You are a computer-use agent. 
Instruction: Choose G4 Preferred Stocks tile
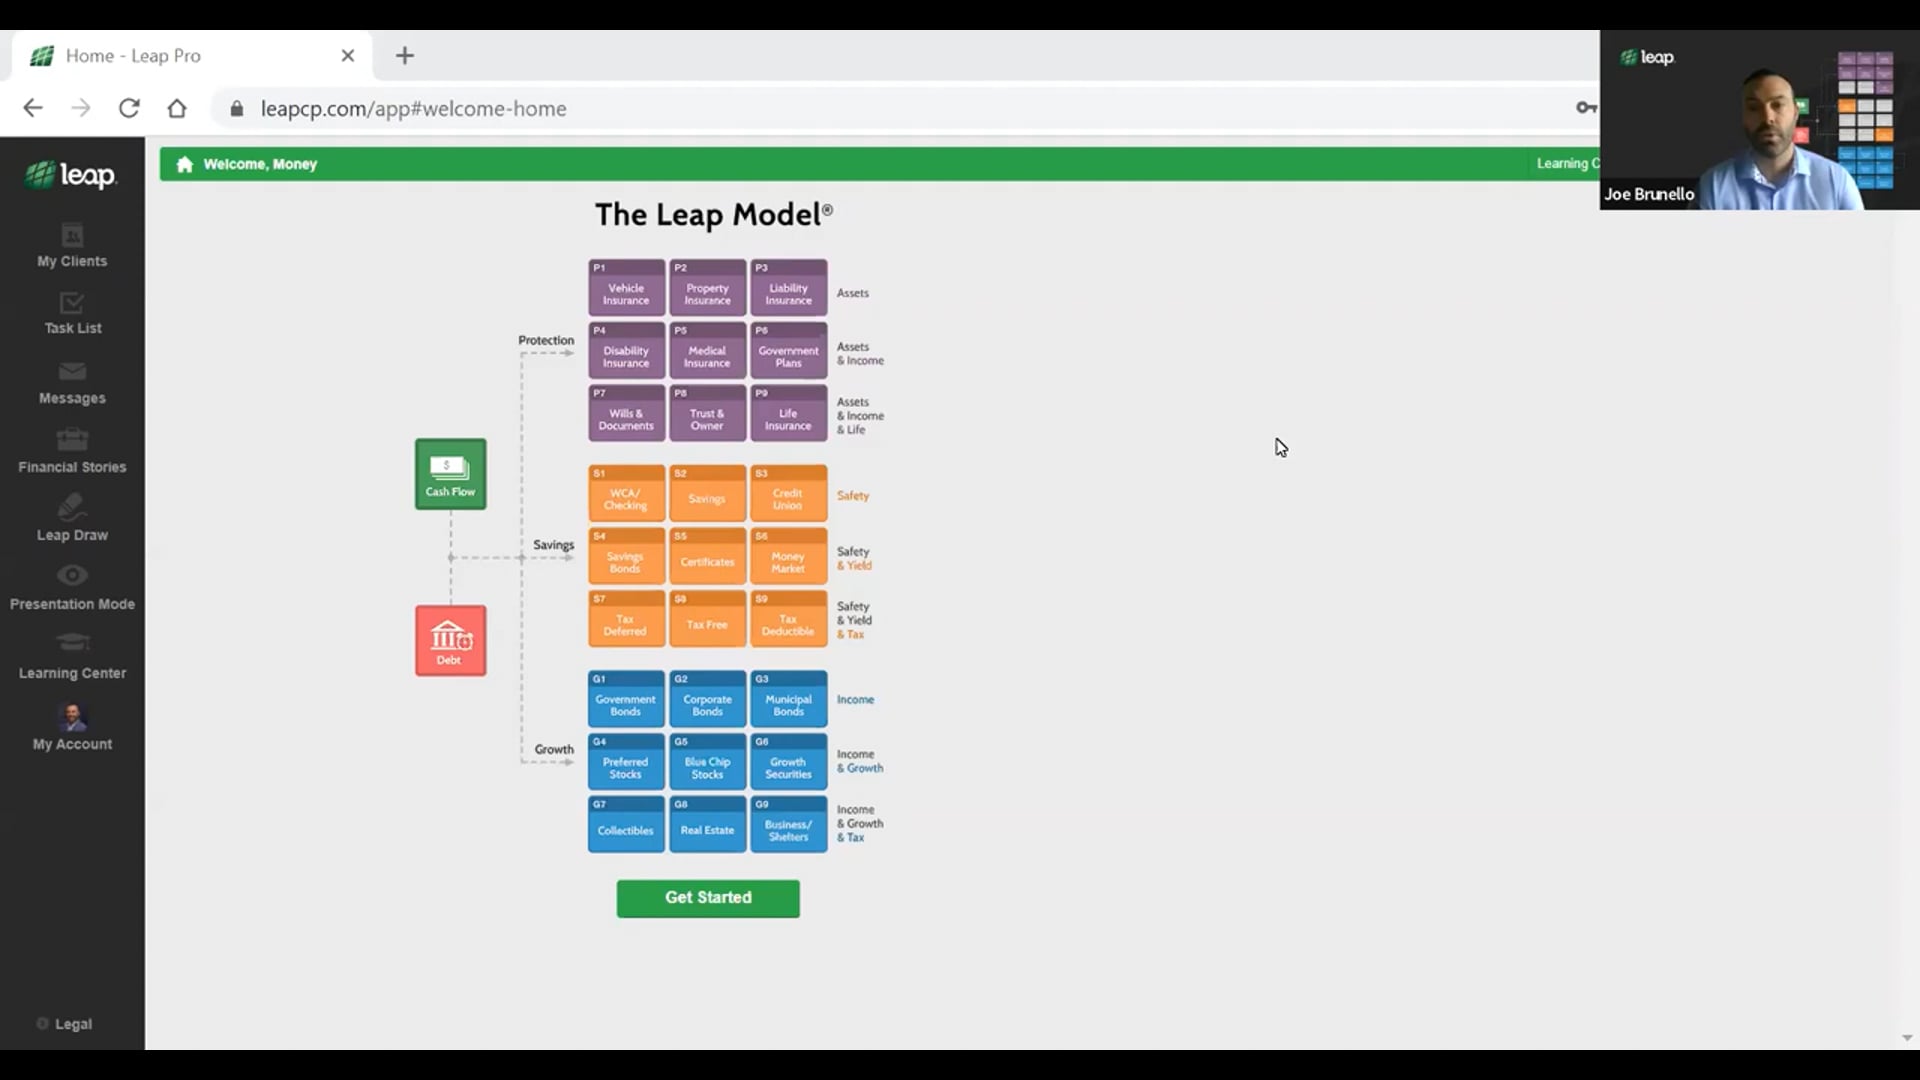(626, 762)
